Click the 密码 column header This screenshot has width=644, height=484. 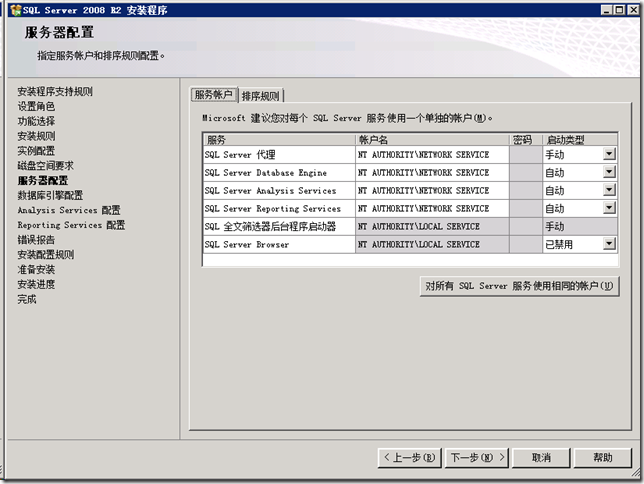[x=526, y=140]
